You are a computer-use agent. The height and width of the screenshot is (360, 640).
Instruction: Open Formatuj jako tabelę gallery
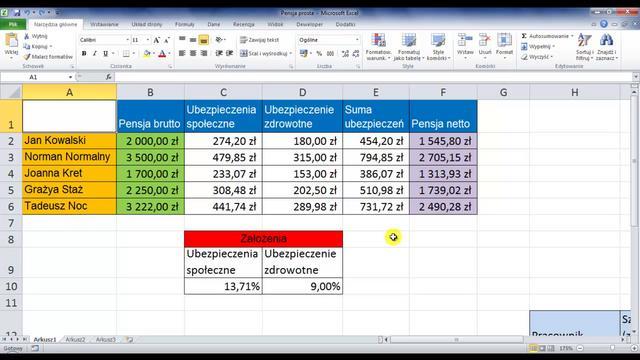coord(409,47)
